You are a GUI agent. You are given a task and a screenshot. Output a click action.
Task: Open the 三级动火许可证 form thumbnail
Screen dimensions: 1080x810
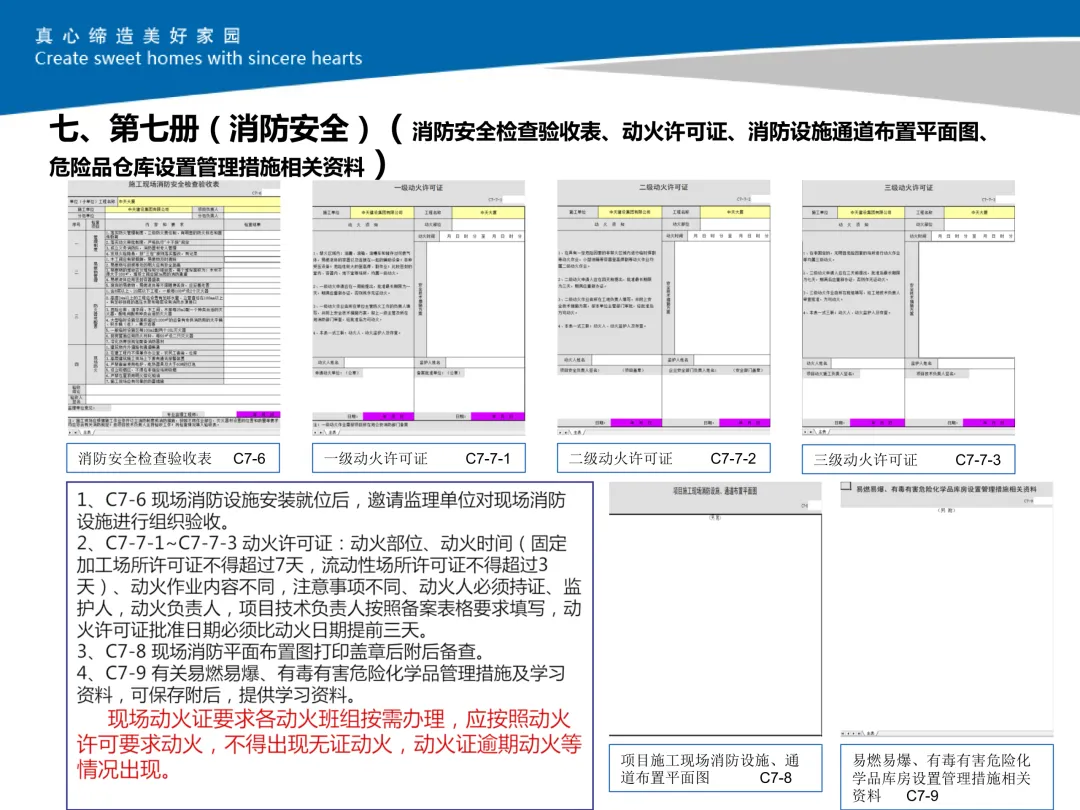[x=908, y=308]
